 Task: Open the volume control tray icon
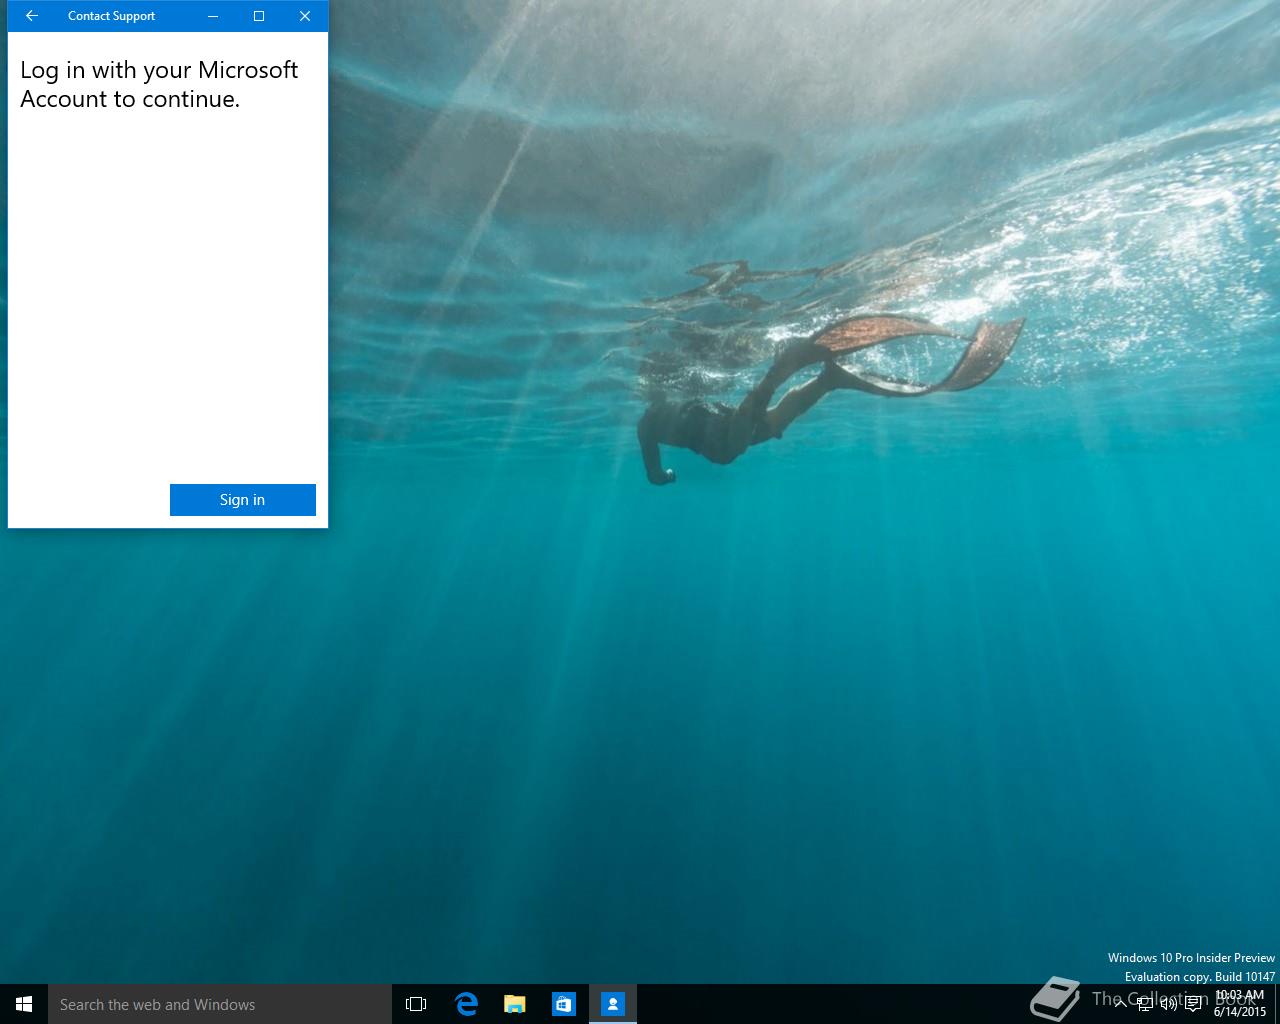pyautogui.click(x=1168, y=1004)
